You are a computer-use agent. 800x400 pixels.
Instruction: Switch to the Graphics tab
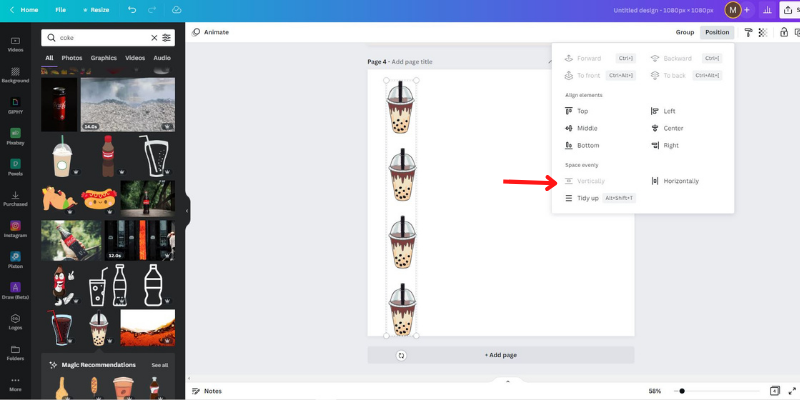[104, 58]
